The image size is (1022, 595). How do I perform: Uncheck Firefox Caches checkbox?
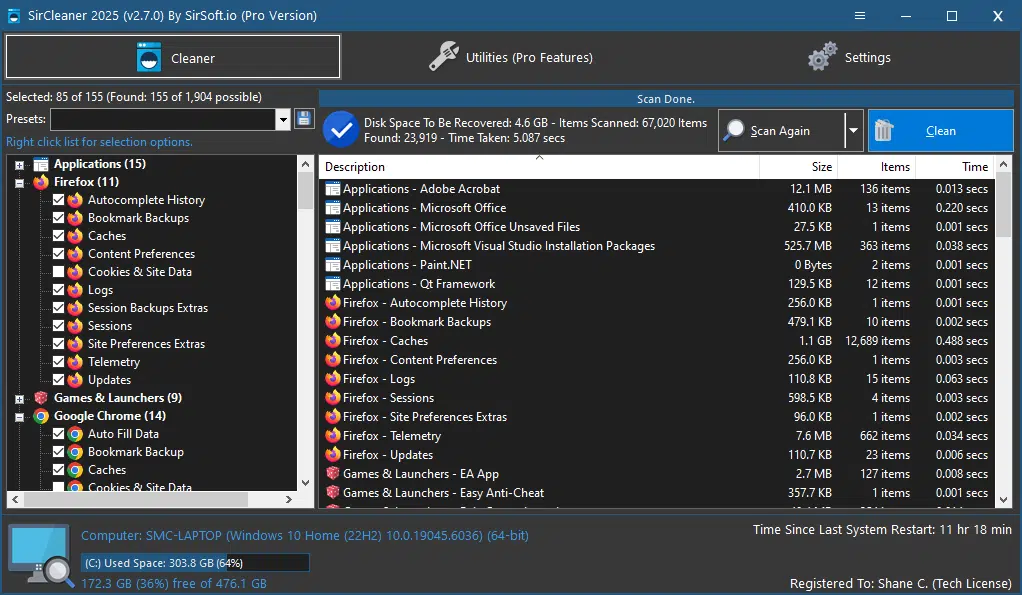click(x=59, y=236)
